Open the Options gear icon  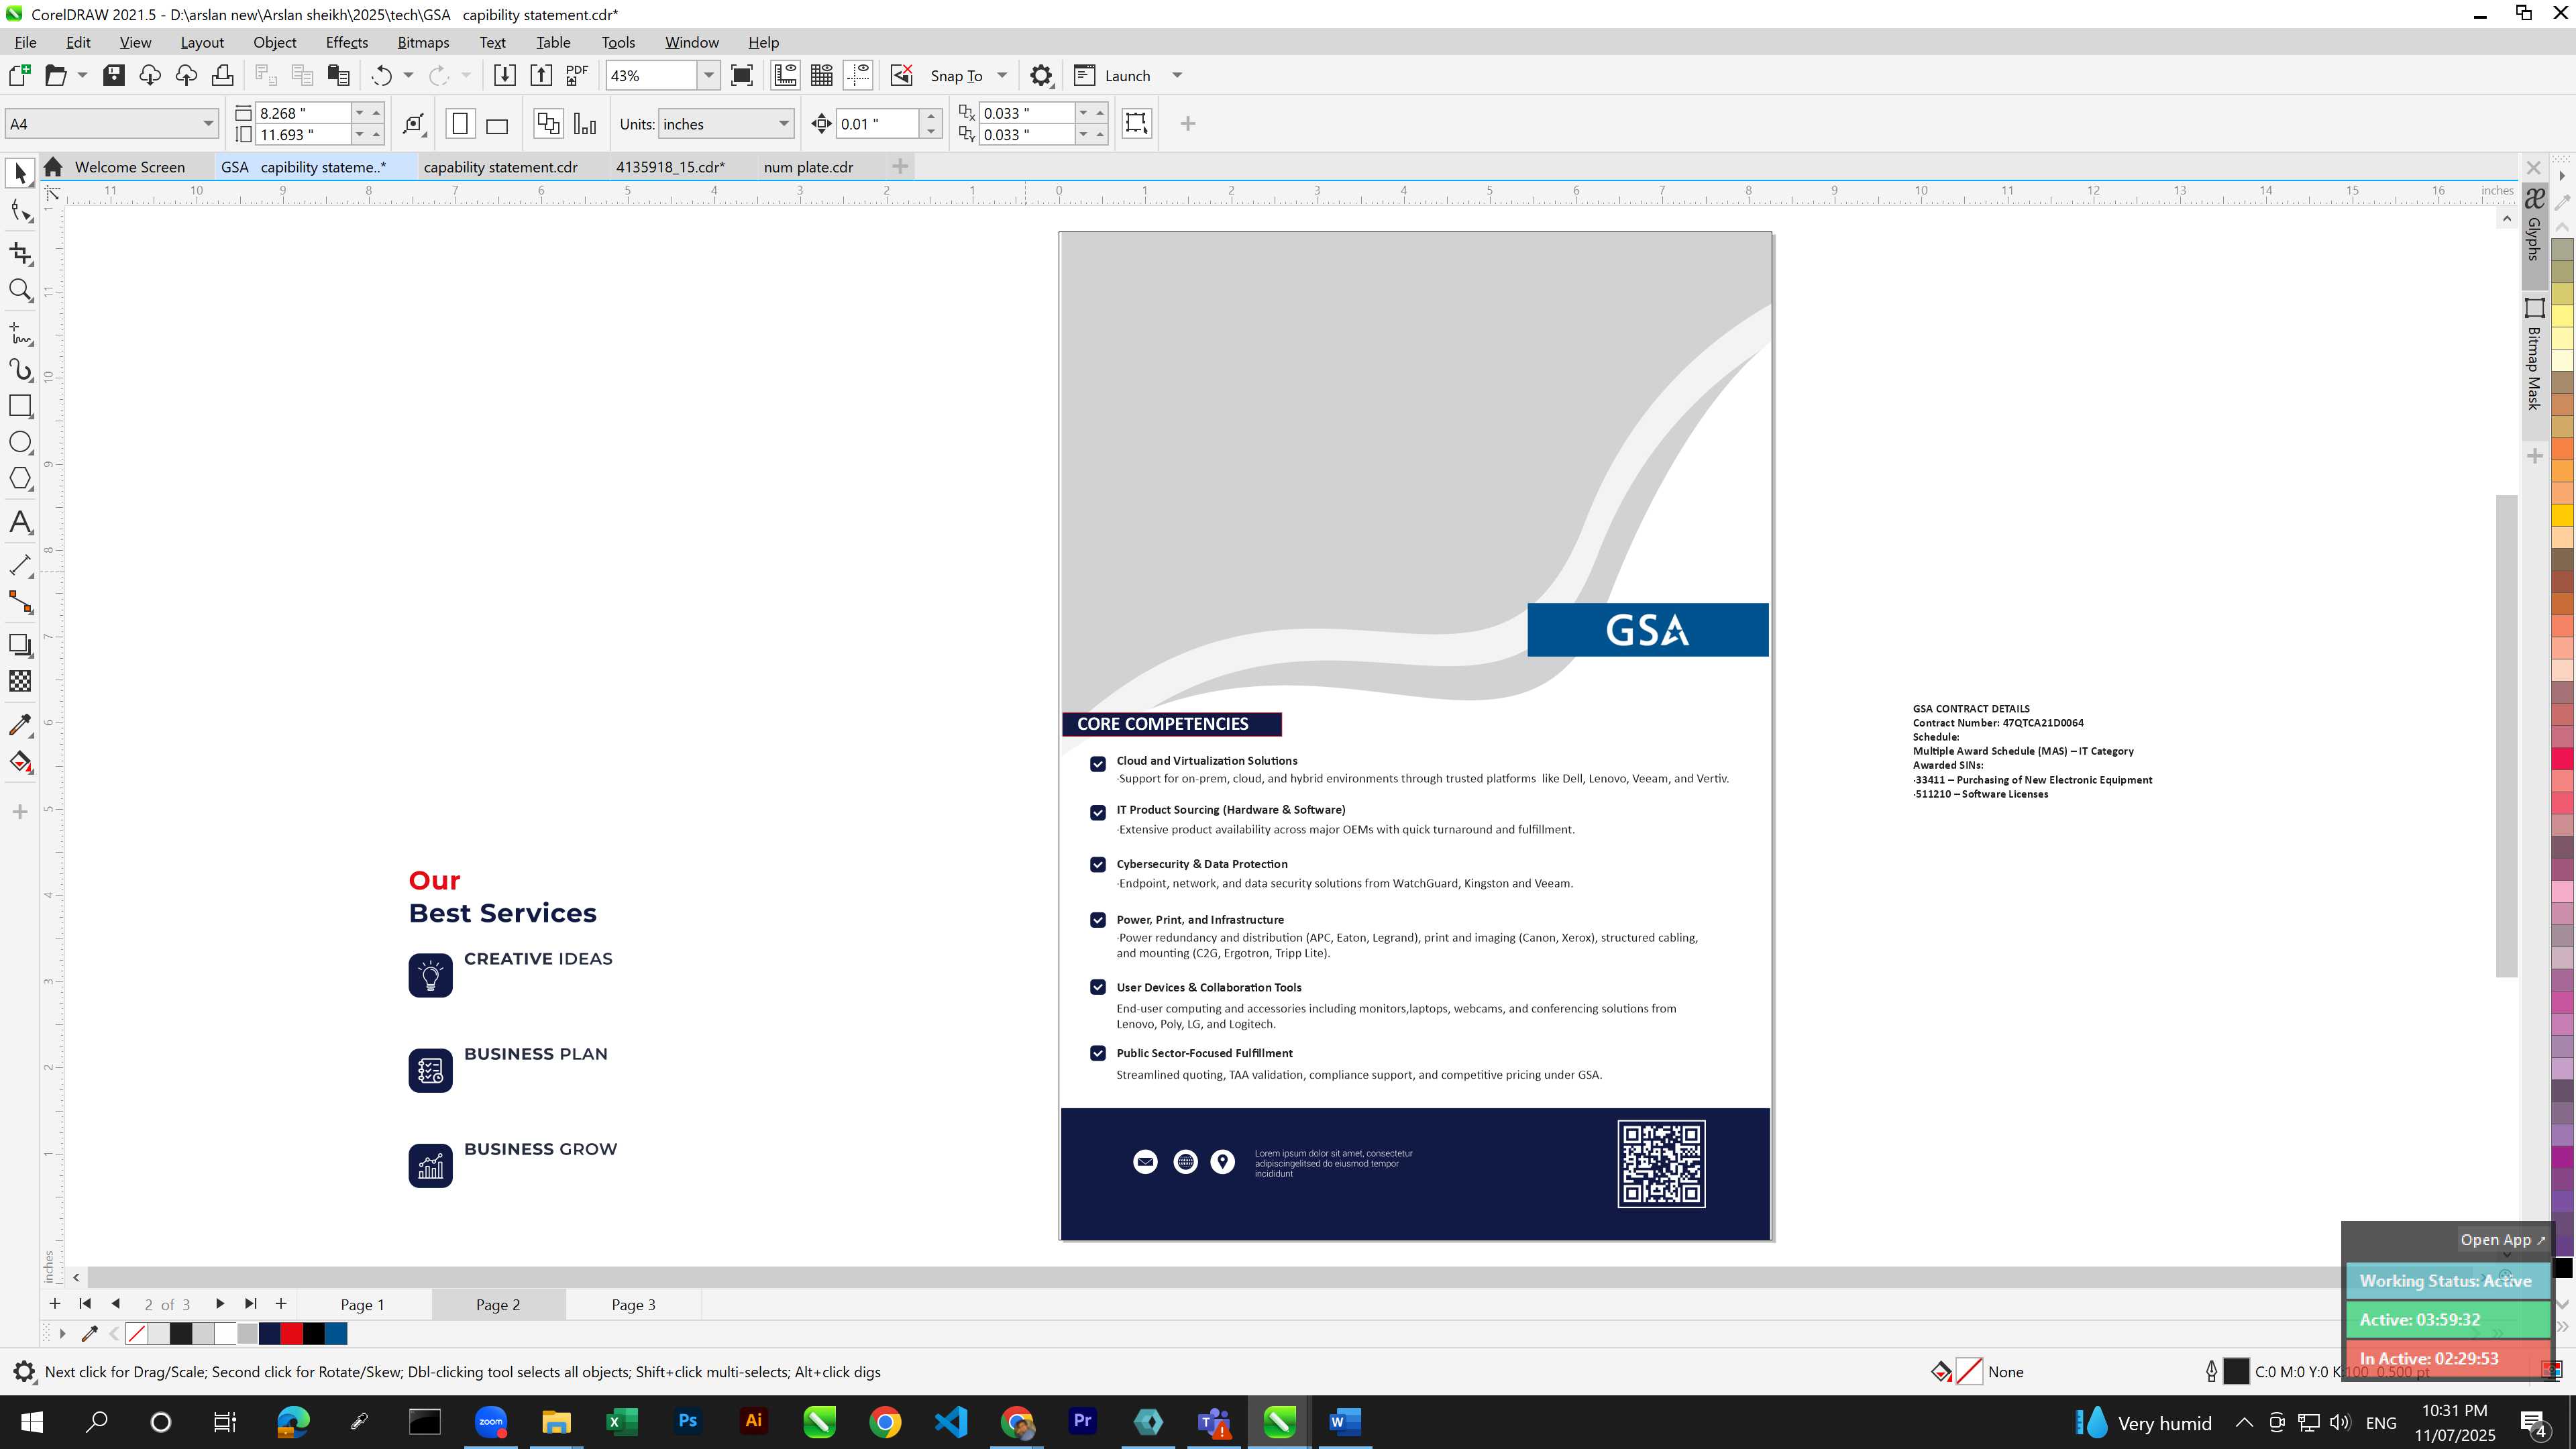point(1041,75)
